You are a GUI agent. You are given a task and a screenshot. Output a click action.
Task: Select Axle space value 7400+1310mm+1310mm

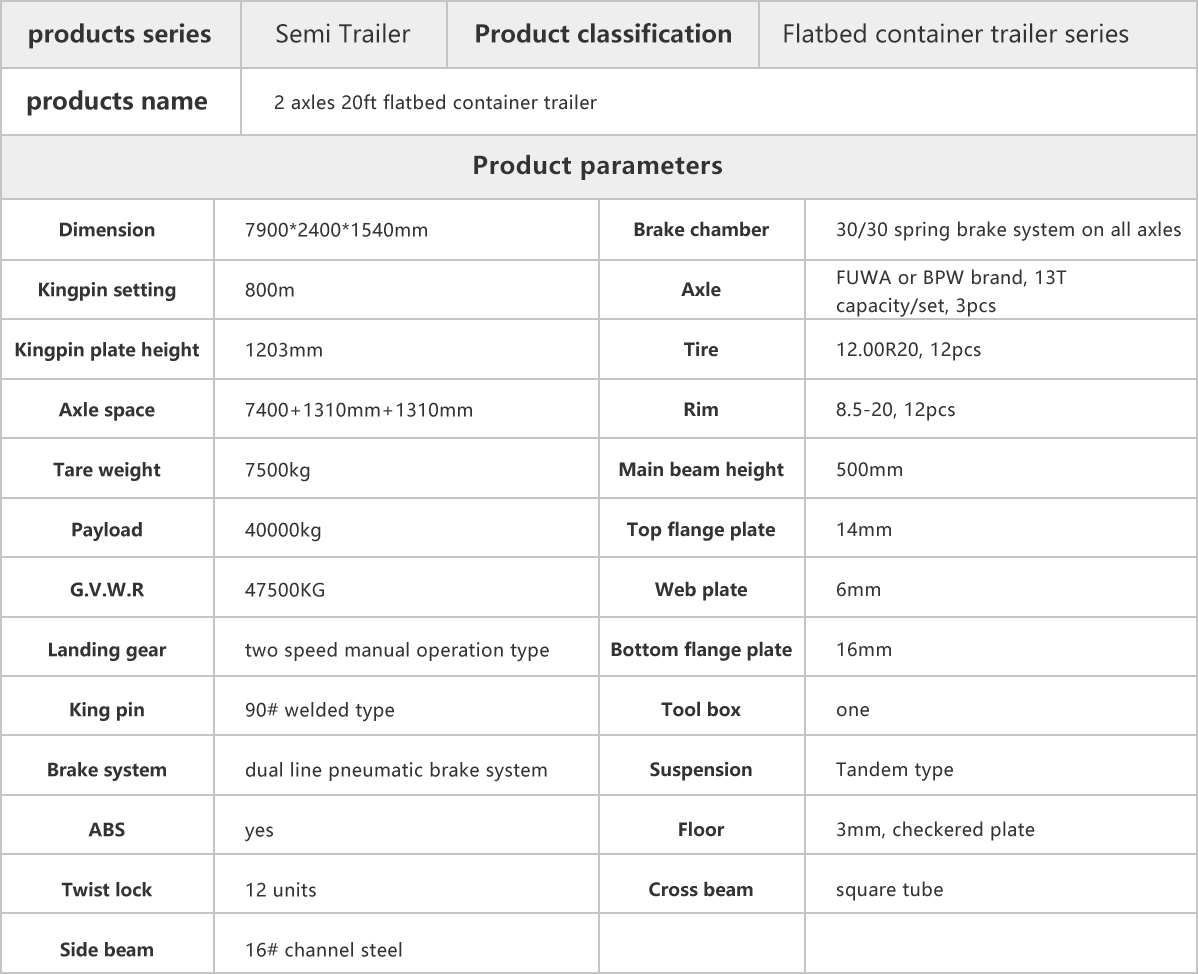tap(358, 410)
